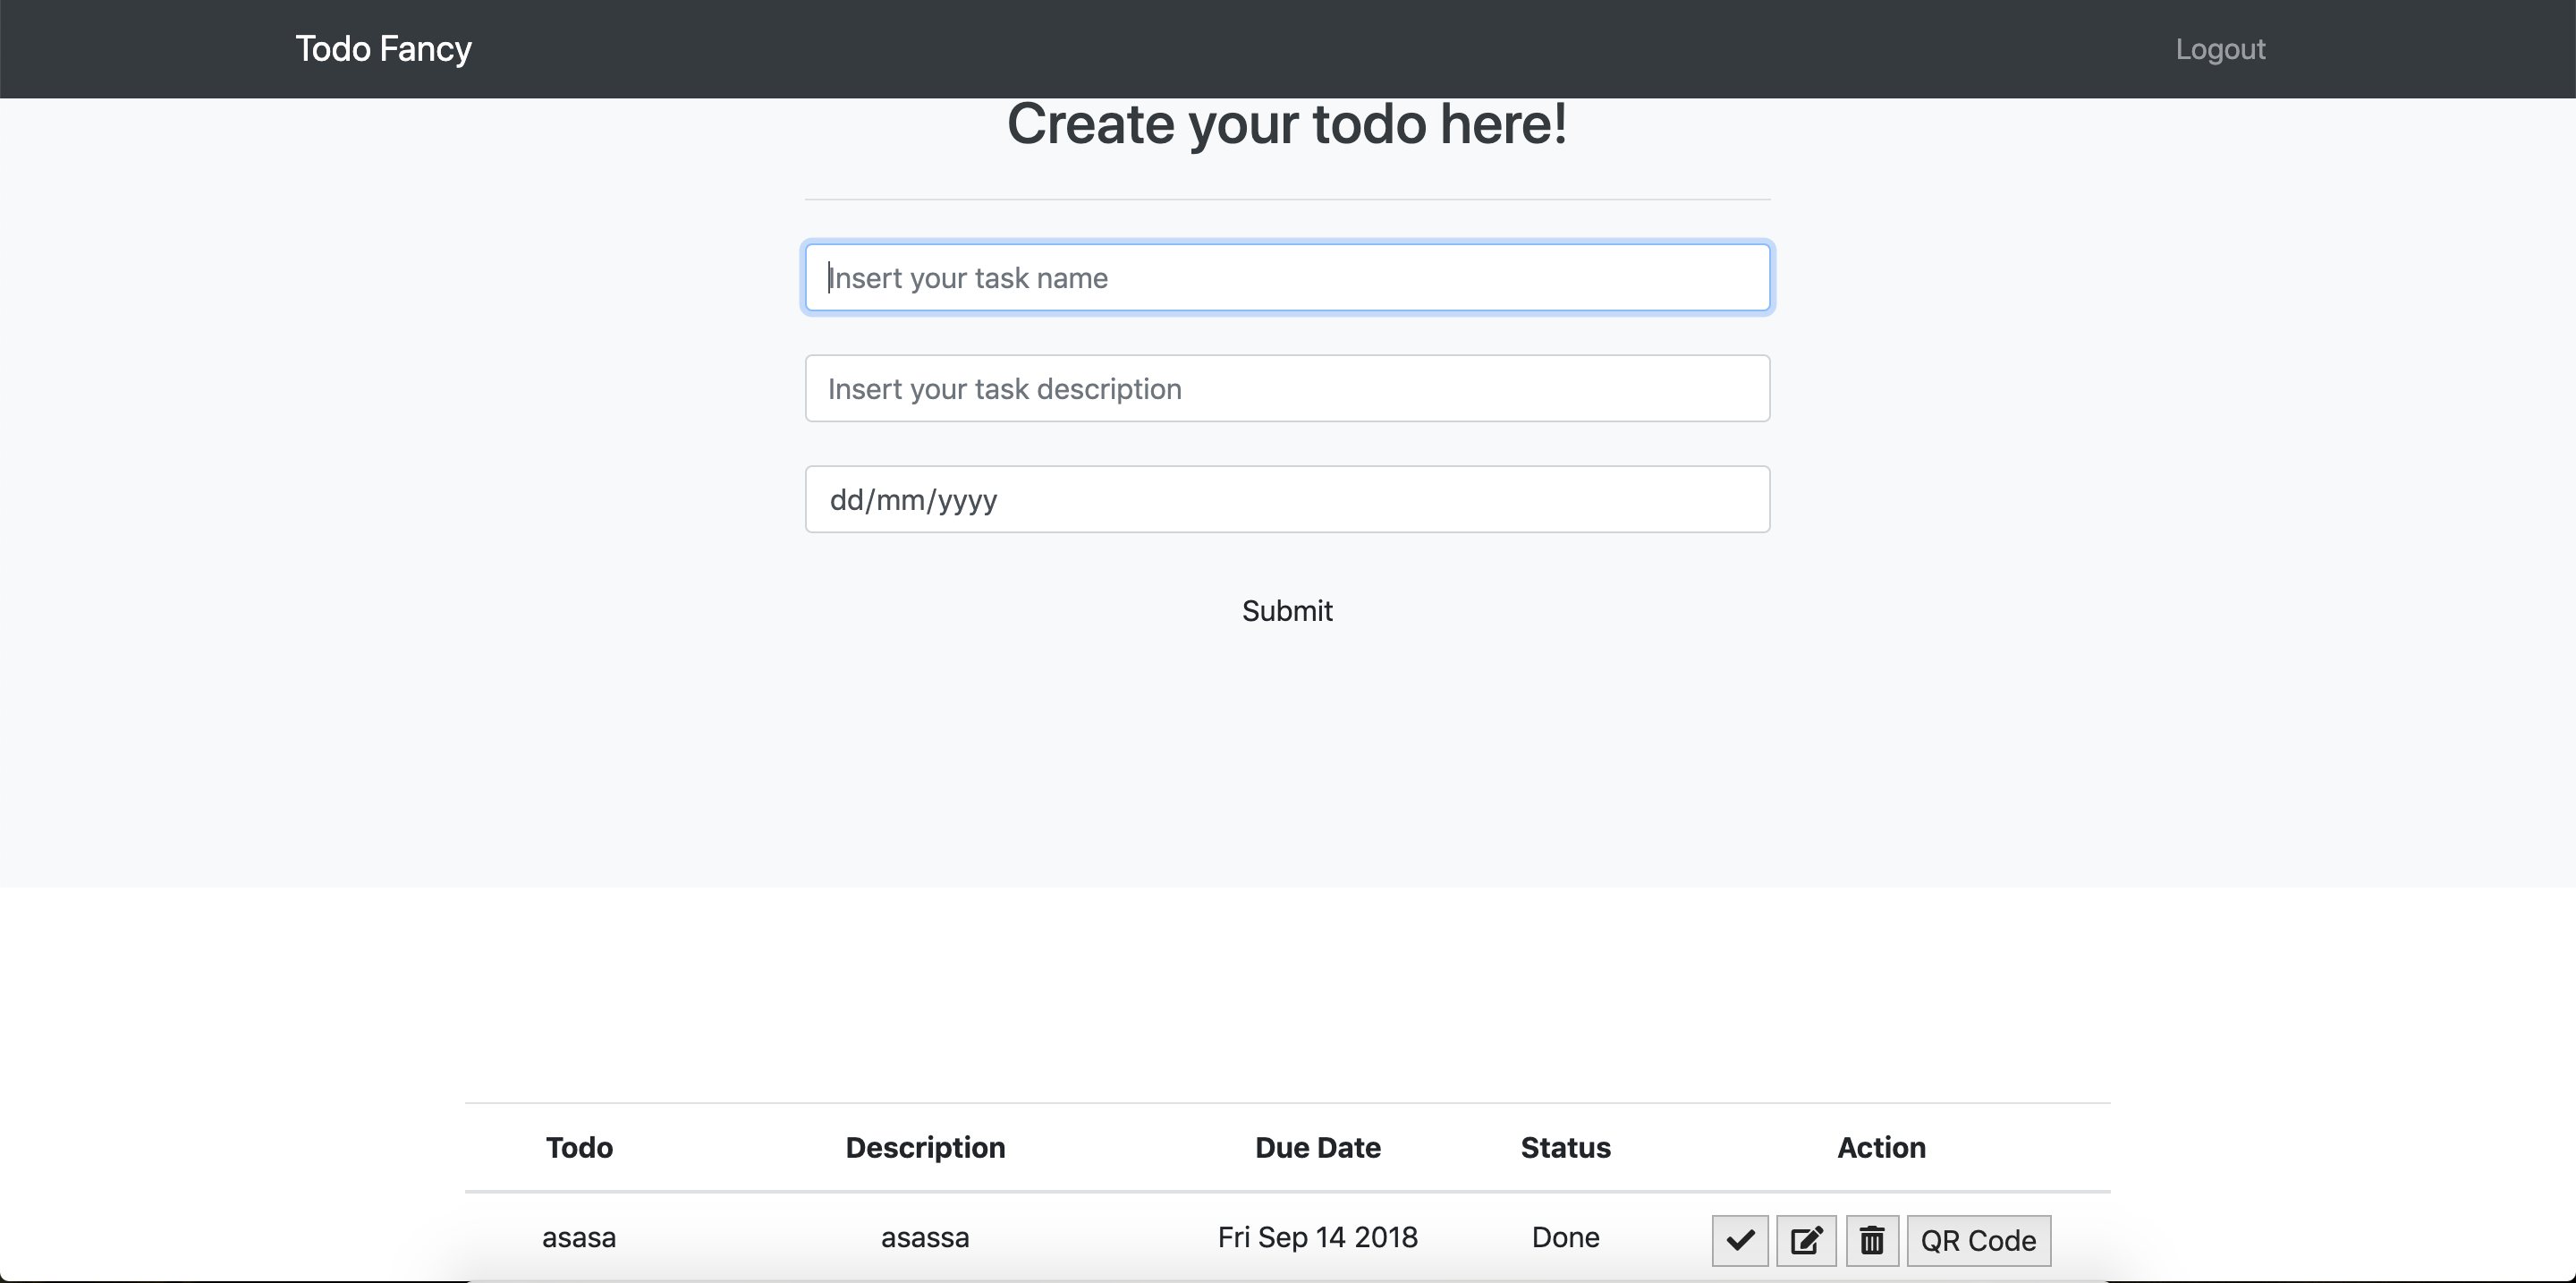Click the 'Create your todo here!' heading
This screenshot has width=2576, height=1283.
pos(1287,124)
